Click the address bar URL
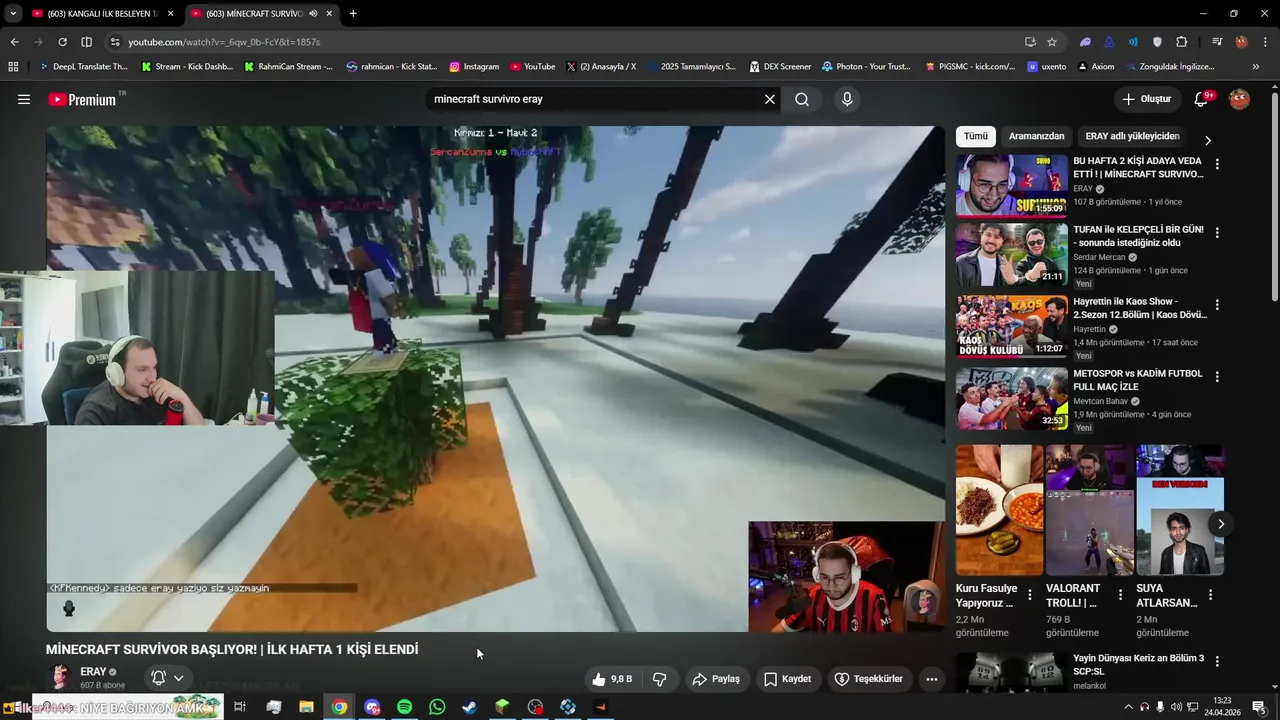 tap(224, 42)
